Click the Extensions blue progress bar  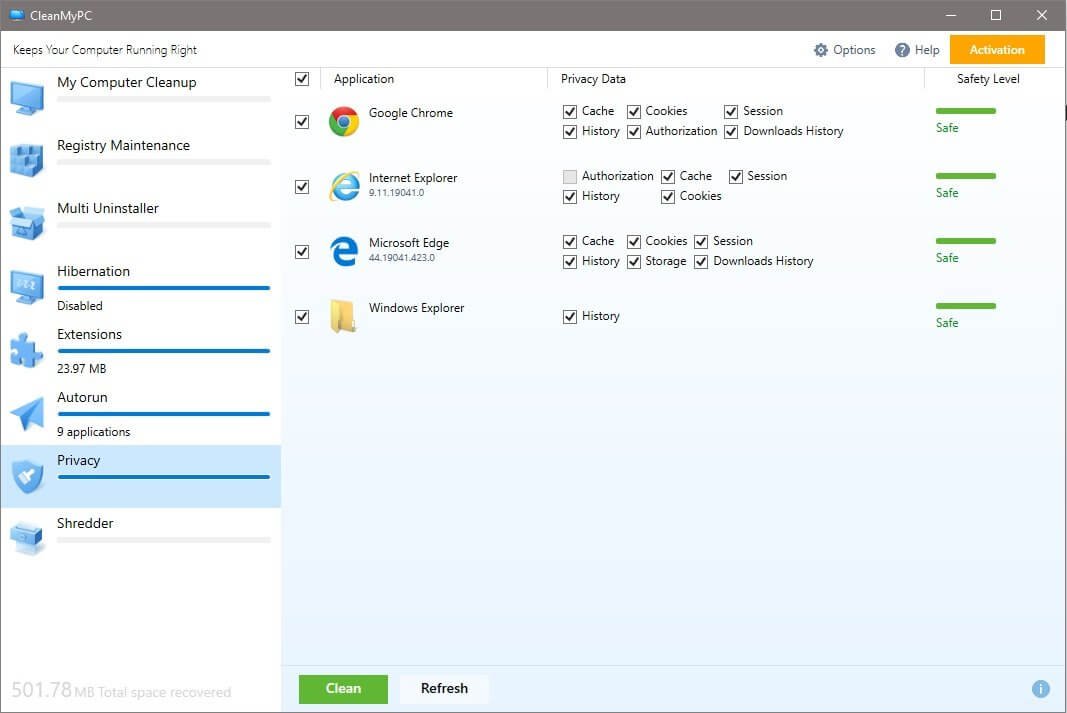(x=164, y=351)
